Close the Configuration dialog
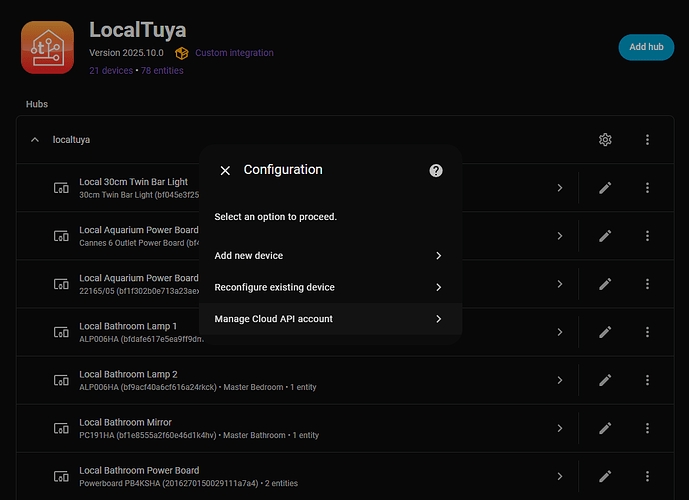The width and height of the screenshot is (689, 500). (x=225, y=171)
